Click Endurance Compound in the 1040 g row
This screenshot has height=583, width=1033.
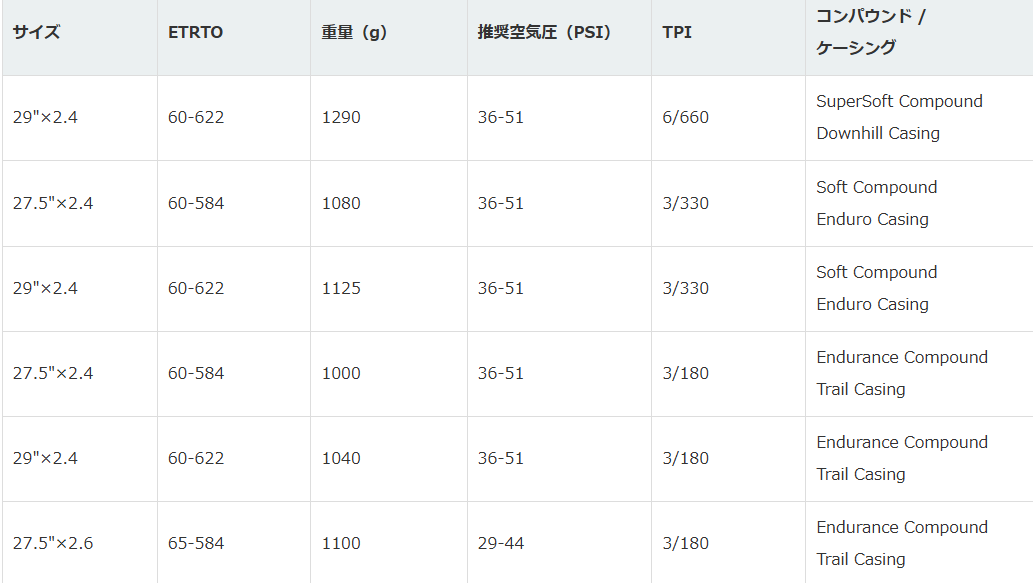pyautogui.click(x=901, y=442)
